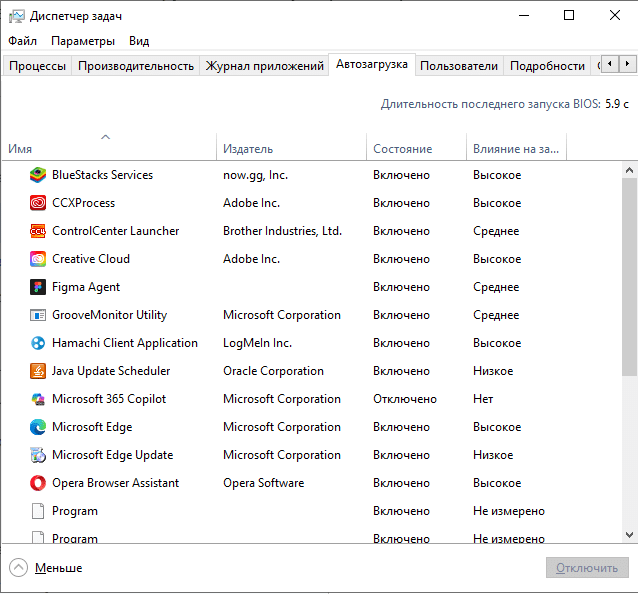Collapse details with the Меньше chevron

click(18, 568)
